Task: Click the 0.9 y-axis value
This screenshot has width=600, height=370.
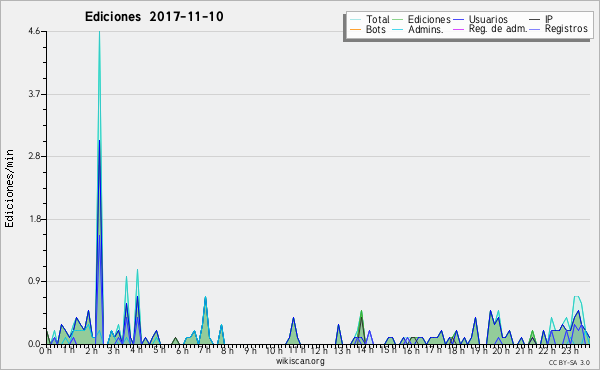Action: pyautogui.click(x=34, y=282)
